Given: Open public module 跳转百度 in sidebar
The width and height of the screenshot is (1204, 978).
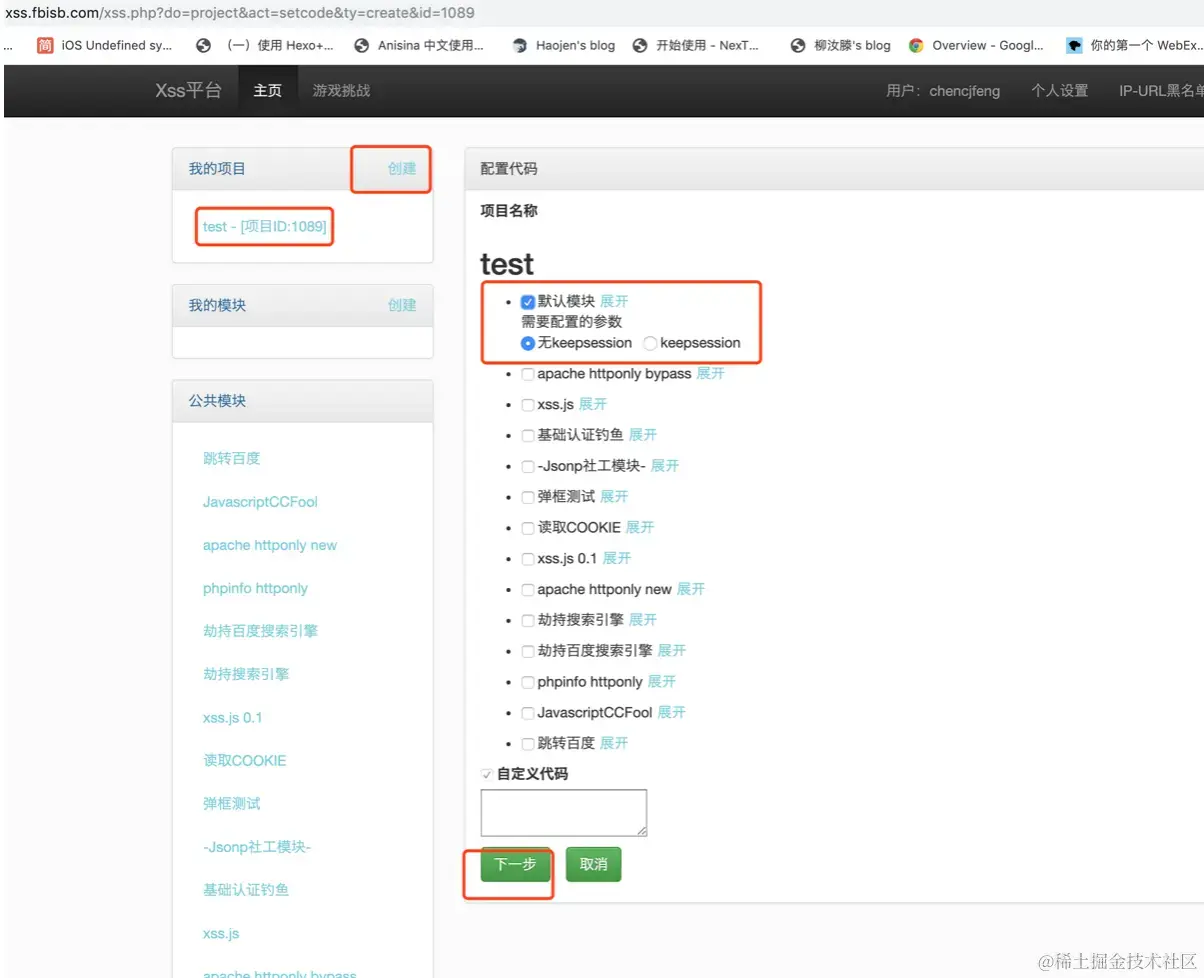Looking at the screenshot, I should tap(232, 459).
